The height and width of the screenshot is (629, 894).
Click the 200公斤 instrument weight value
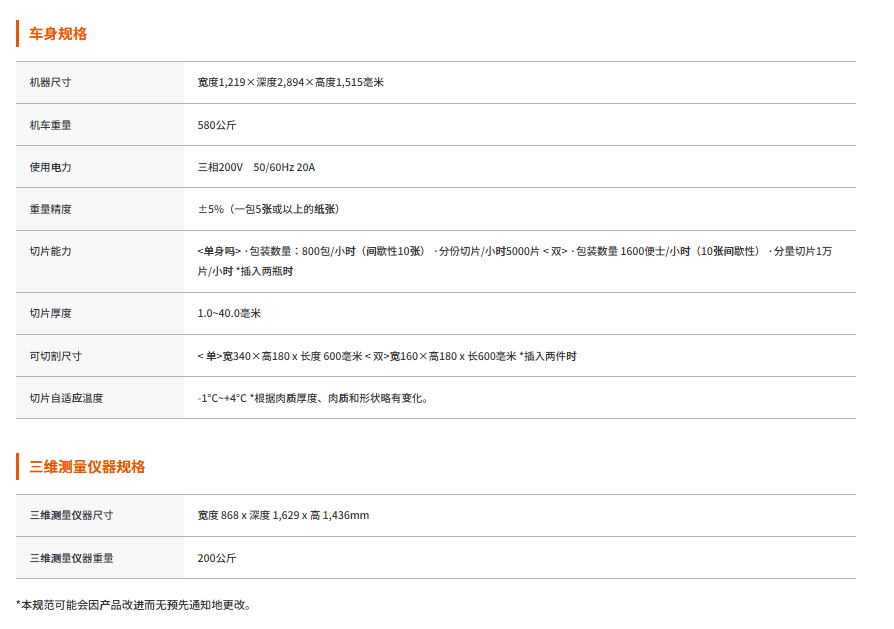point(217,558)
